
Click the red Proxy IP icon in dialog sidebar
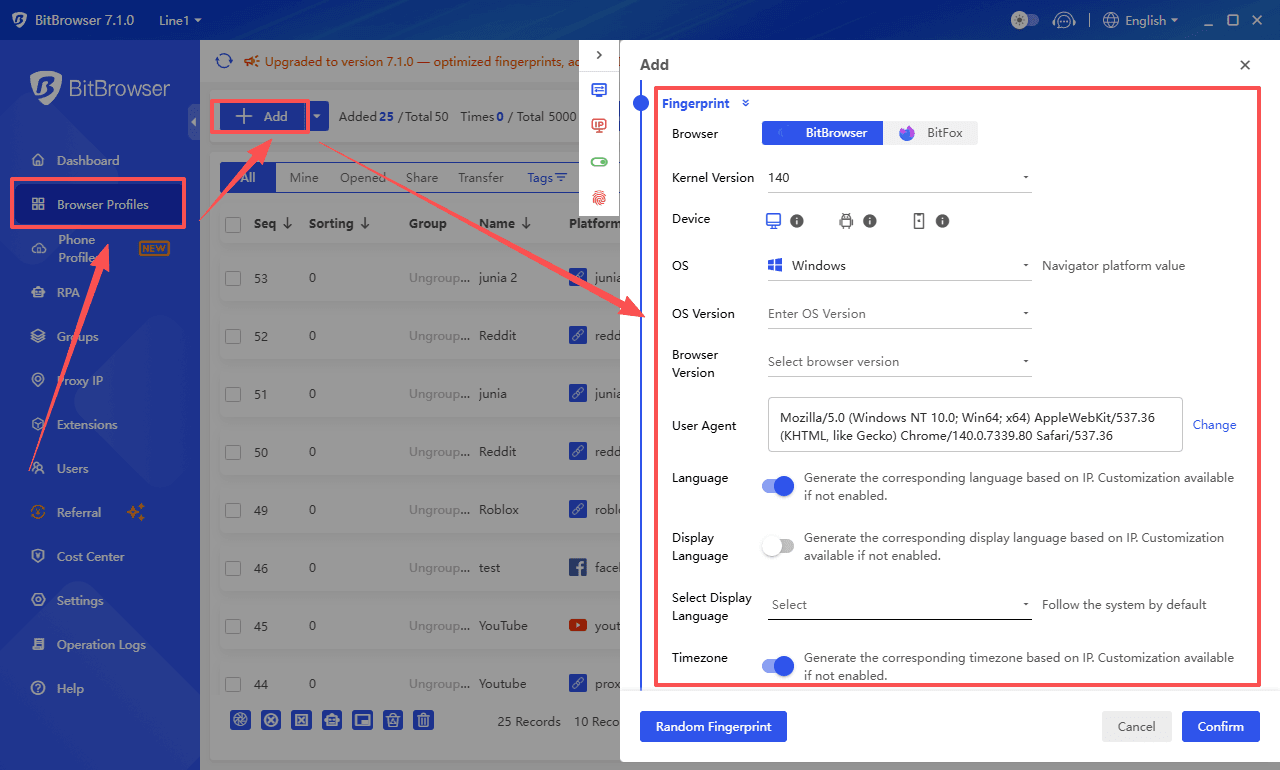(x=599, y=125)
